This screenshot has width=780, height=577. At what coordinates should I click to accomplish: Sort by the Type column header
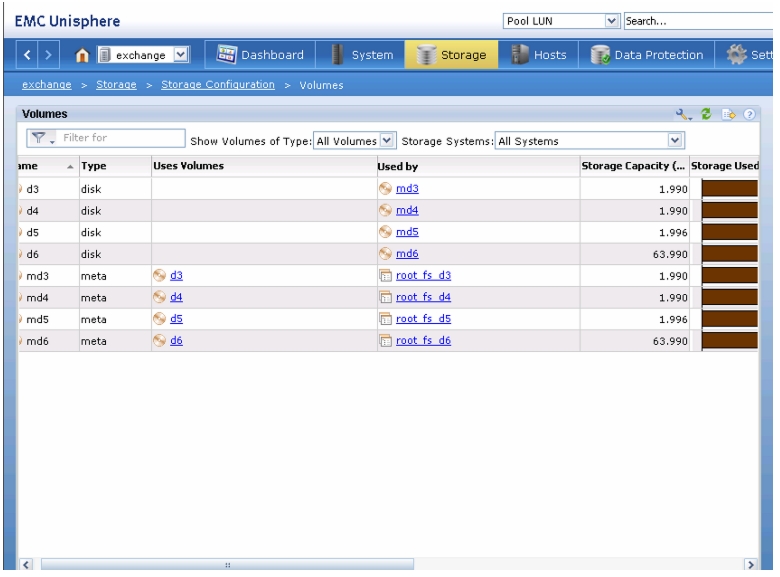pyautogui.click(x=115, y=166)
